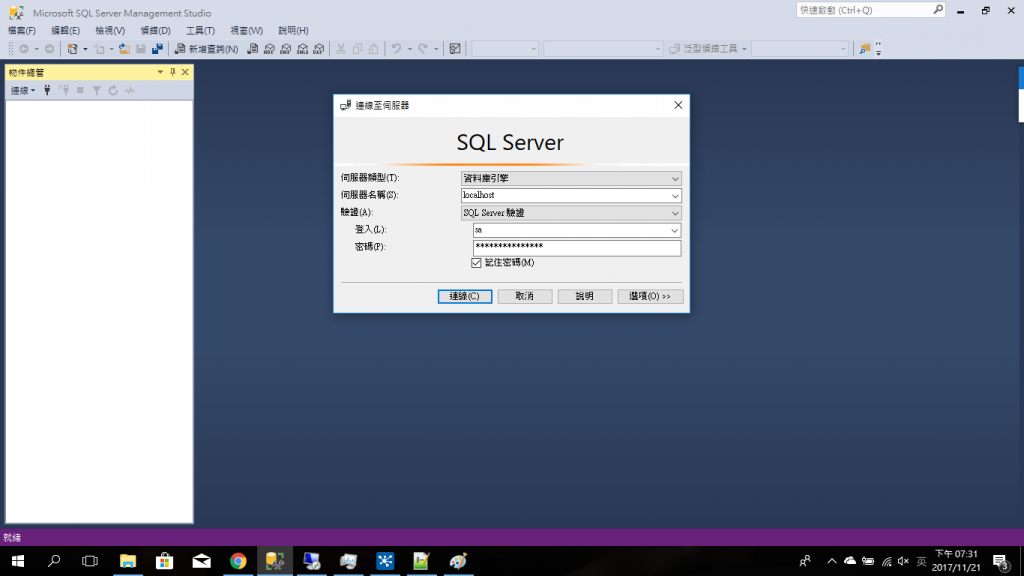The image size is (1024, 576).
Task: Click the New Project toolbar icon
Action: coord(72,49)
